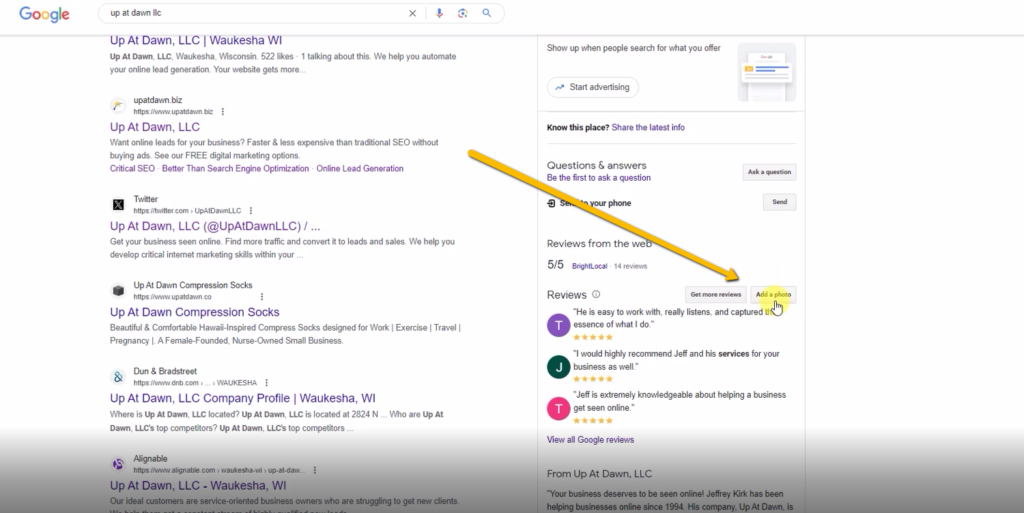Screen dimensions: 1024x513
Task: Click avatar T beside 'extremely knowledgeable' review
Action: point(558,409)
